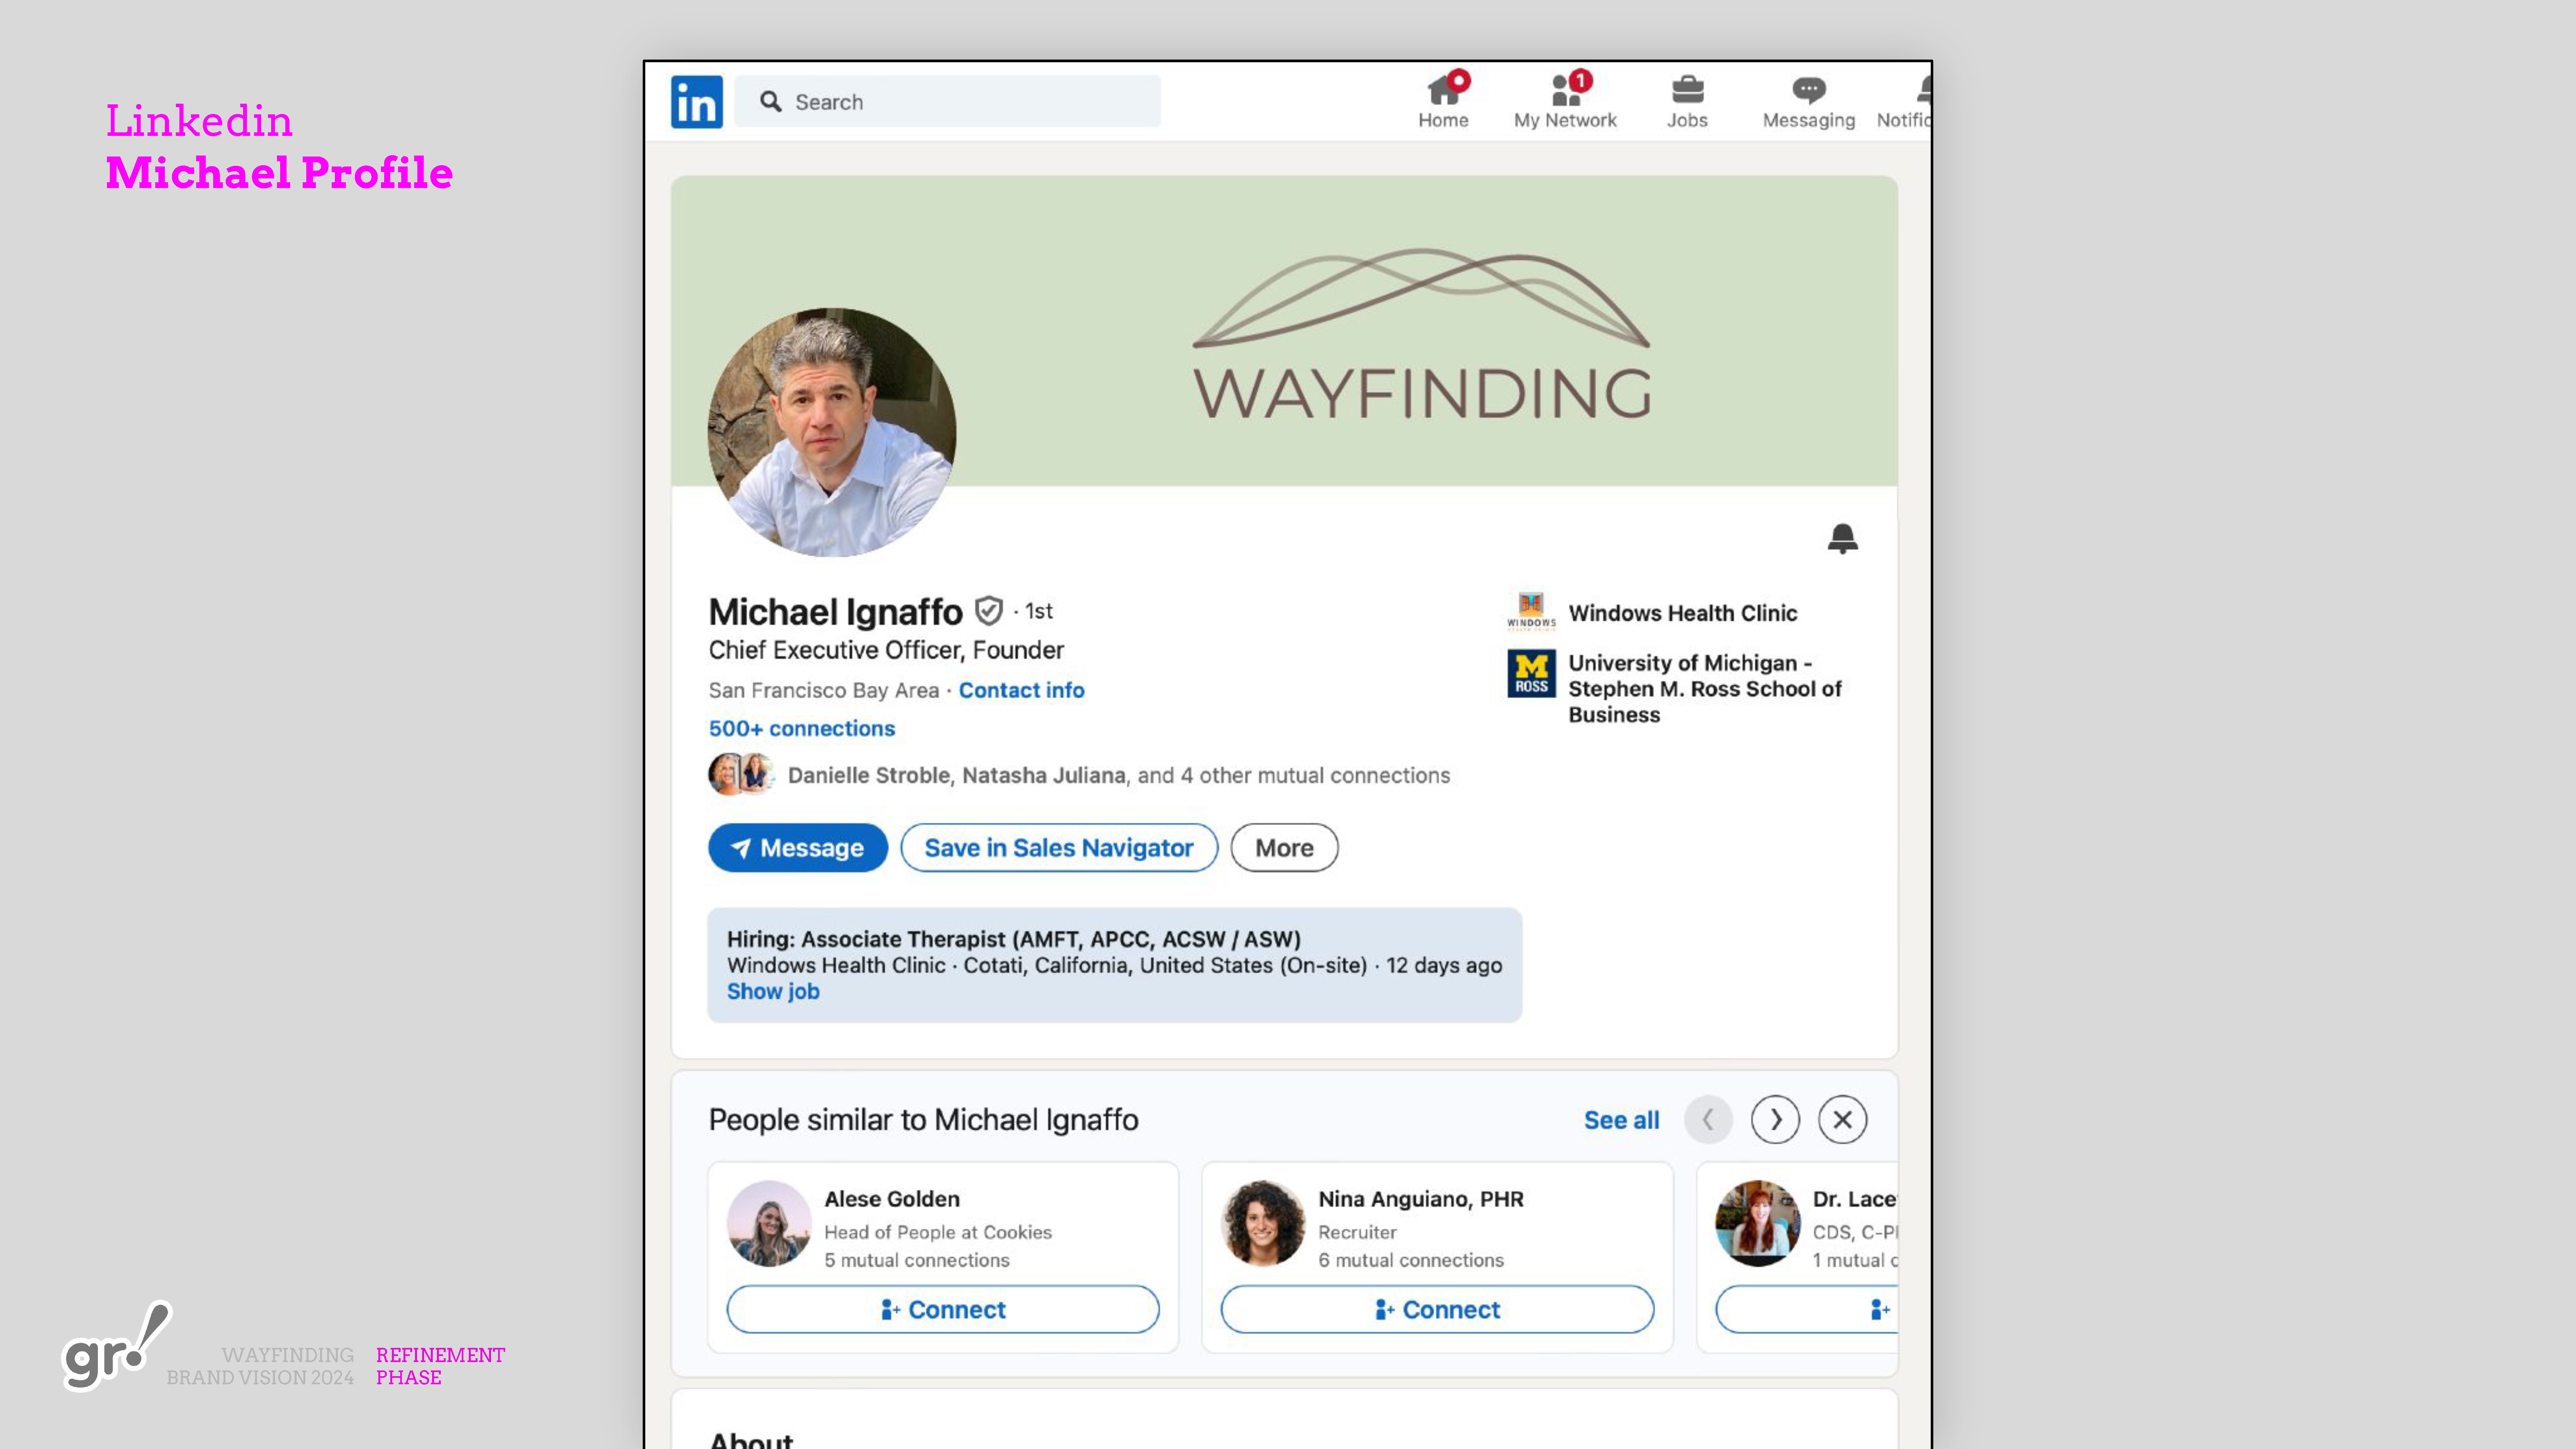Open the More options button
The width and height of the screenshot is (2576, 1449).
tap(1284, 848)
